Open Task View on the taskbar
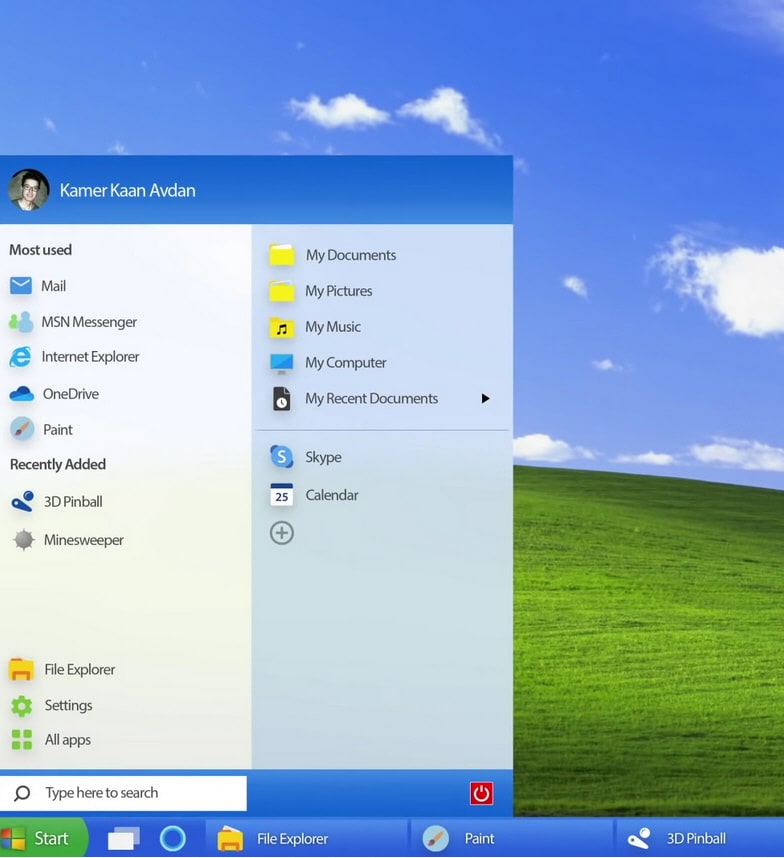The height and width of the screenshot is (858, 784). click(x=123, y=838)
